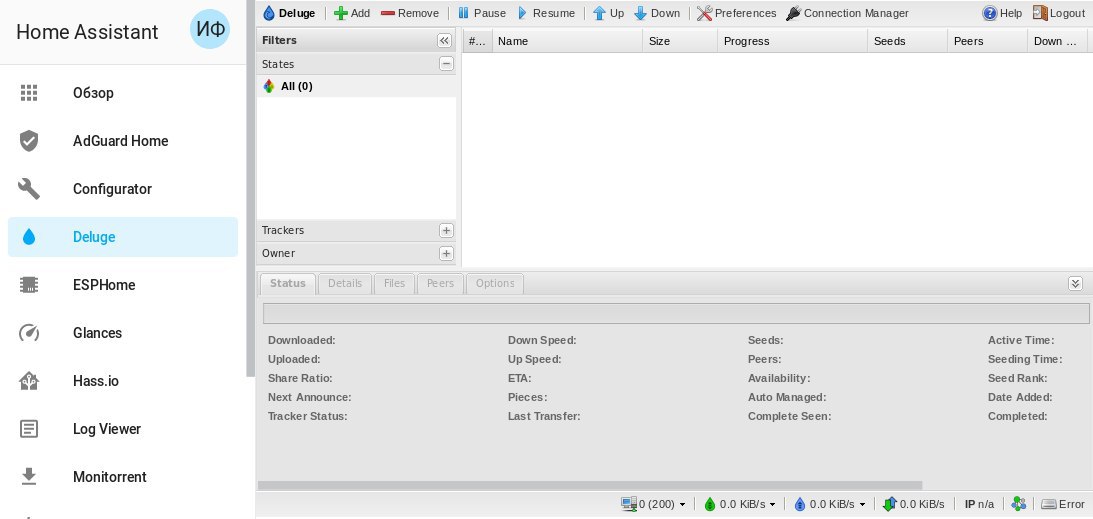Open AdGuard Home from sidebar
The width and height of the screenshot is (1093, 519).
pyautogui.click(x=123, y=141)
